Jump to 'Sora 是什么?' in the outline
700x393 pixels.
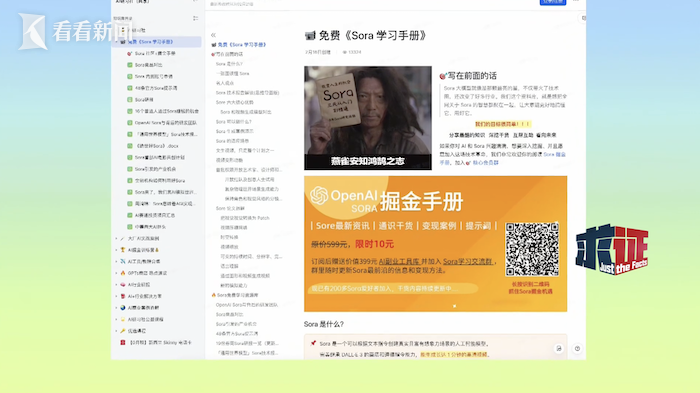click(229, 64)
